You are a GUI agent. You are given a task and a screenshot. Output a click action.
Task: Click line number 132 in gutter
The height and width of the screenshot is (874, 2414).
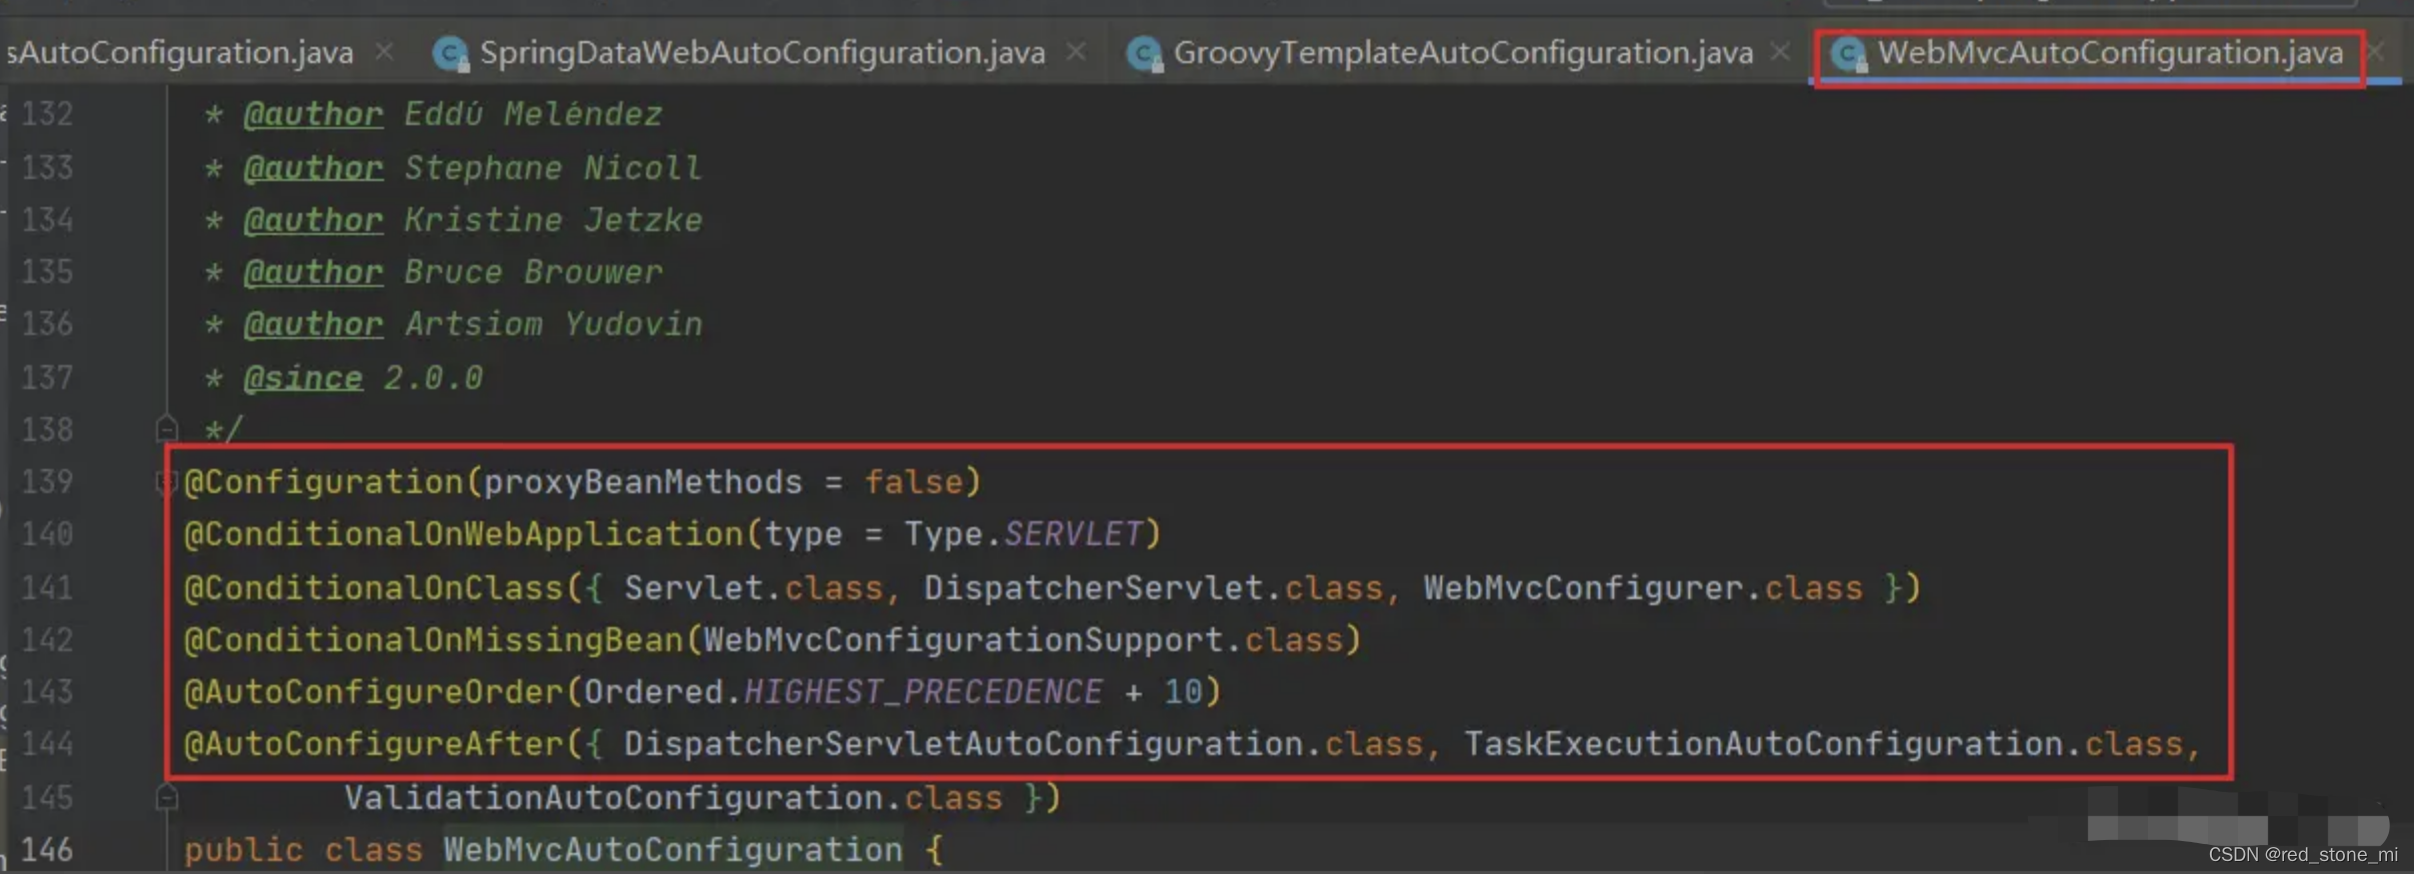47,114
